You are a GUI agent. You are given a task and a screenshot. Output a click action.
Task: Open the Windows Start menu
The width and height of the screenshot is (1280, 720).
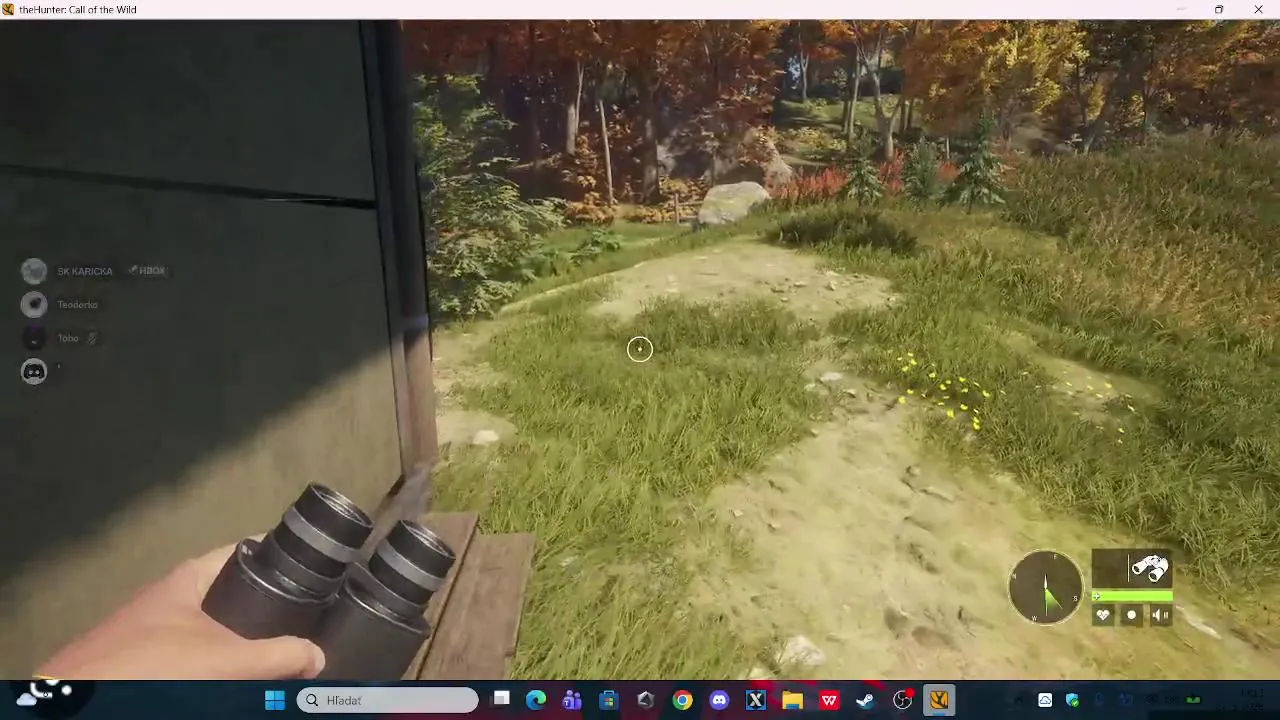(275, 700)
